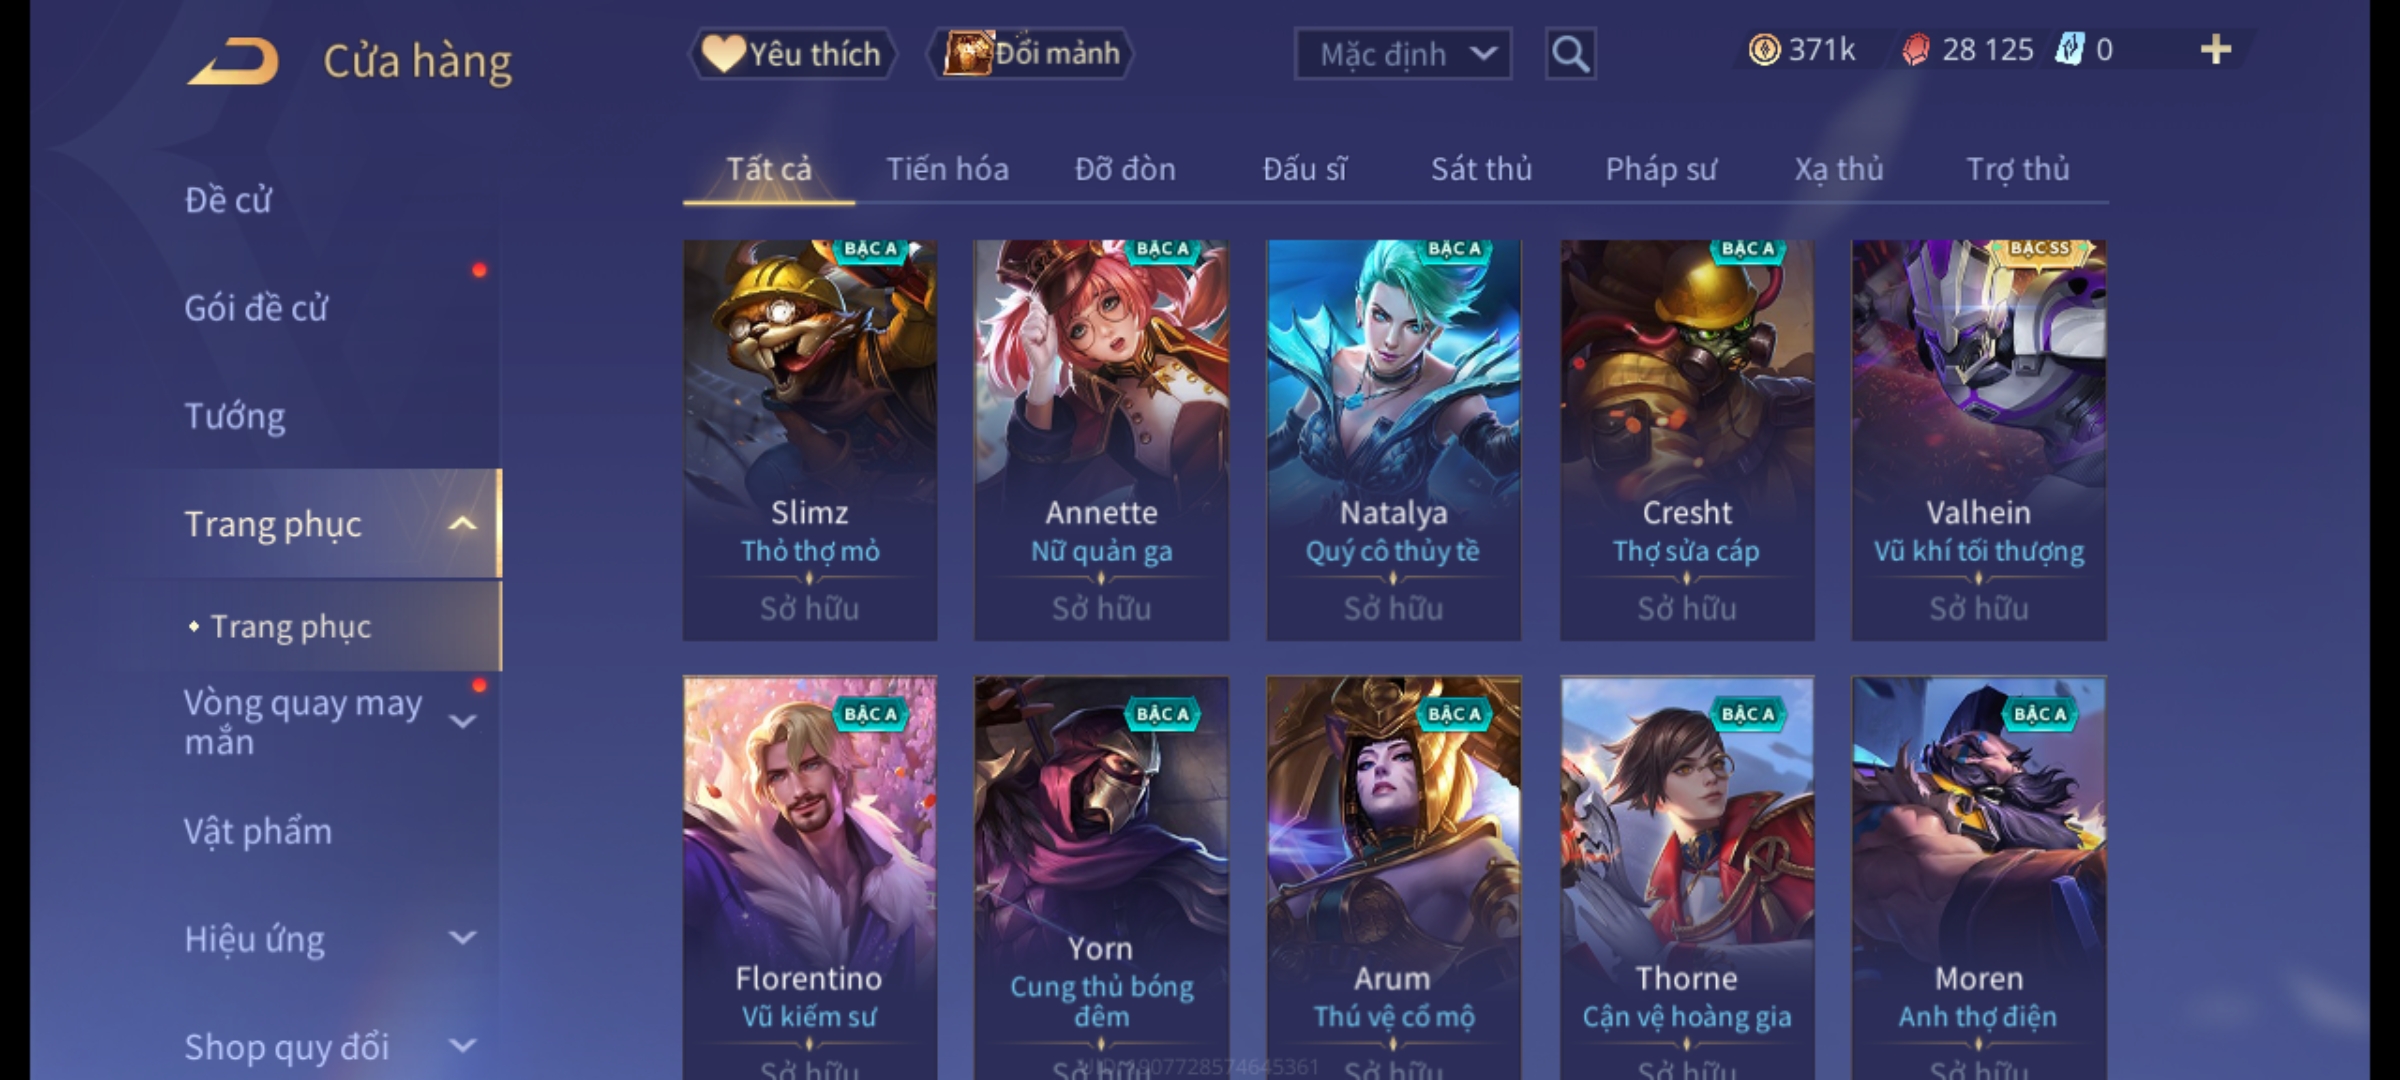The image size is (2400, 1080).
Task: Open search with the magnifier icon
Action: (x=1570, y=54)
